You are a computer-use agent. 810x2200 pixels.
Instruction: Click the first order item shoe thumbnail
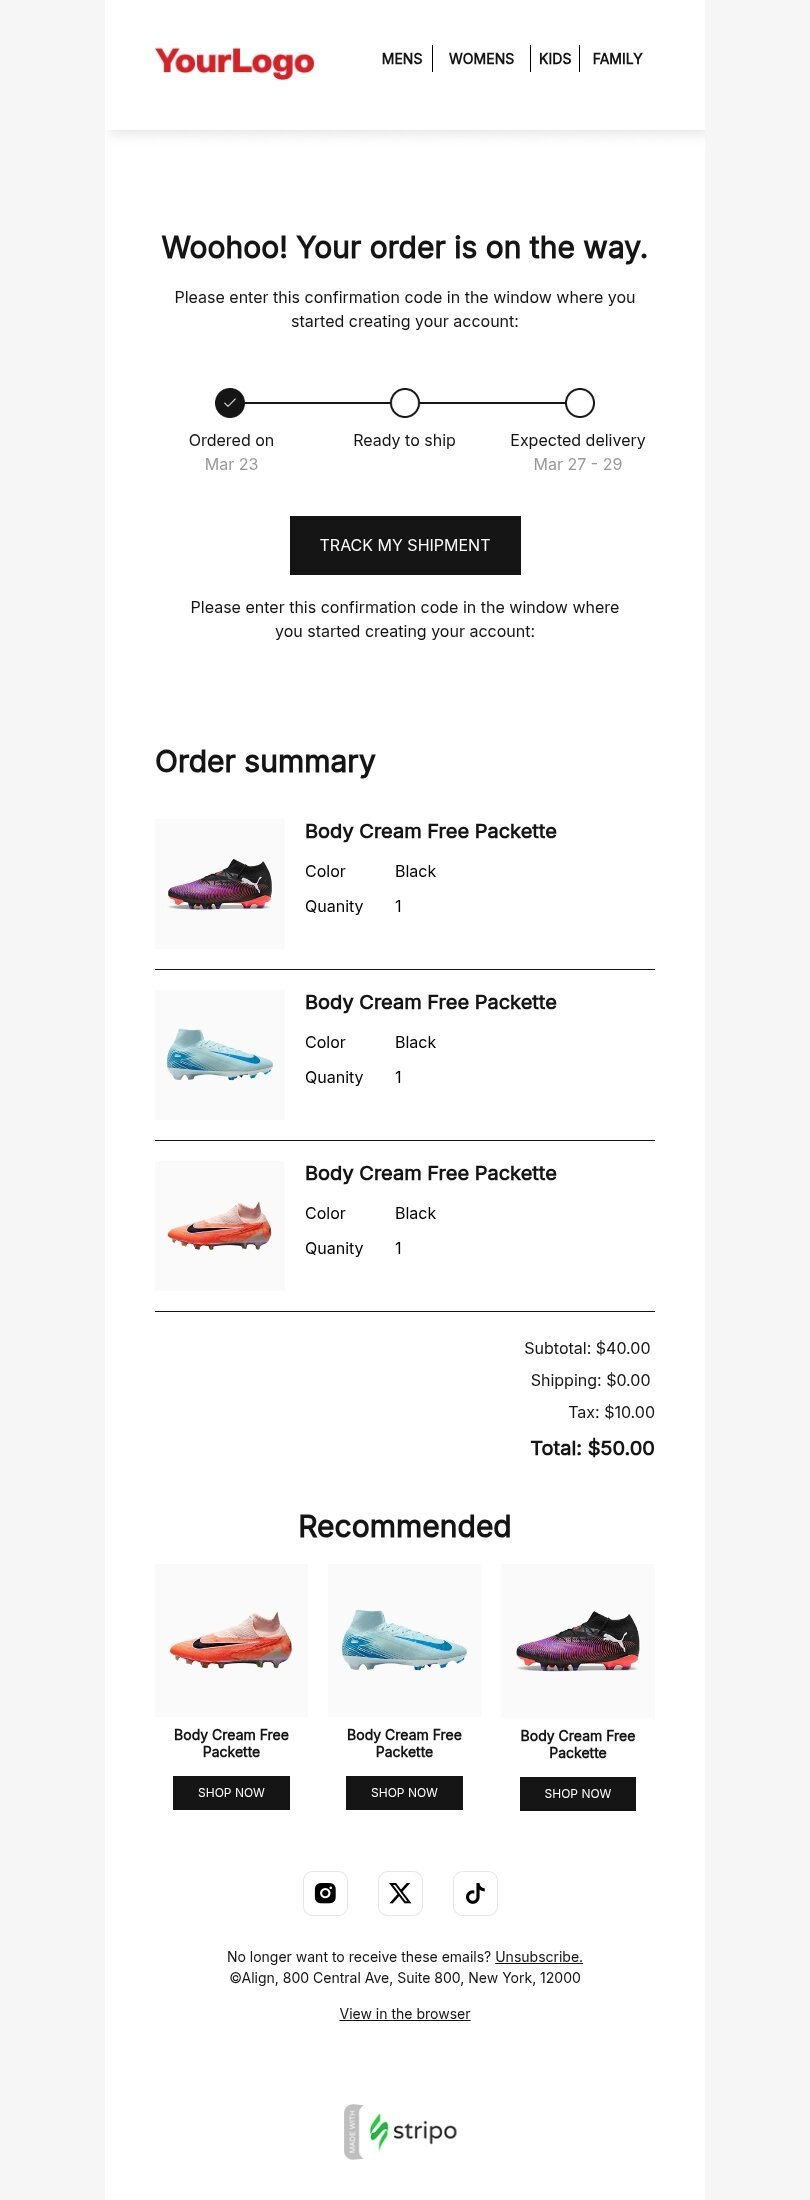pyautogui.click(x=220, y=884)
